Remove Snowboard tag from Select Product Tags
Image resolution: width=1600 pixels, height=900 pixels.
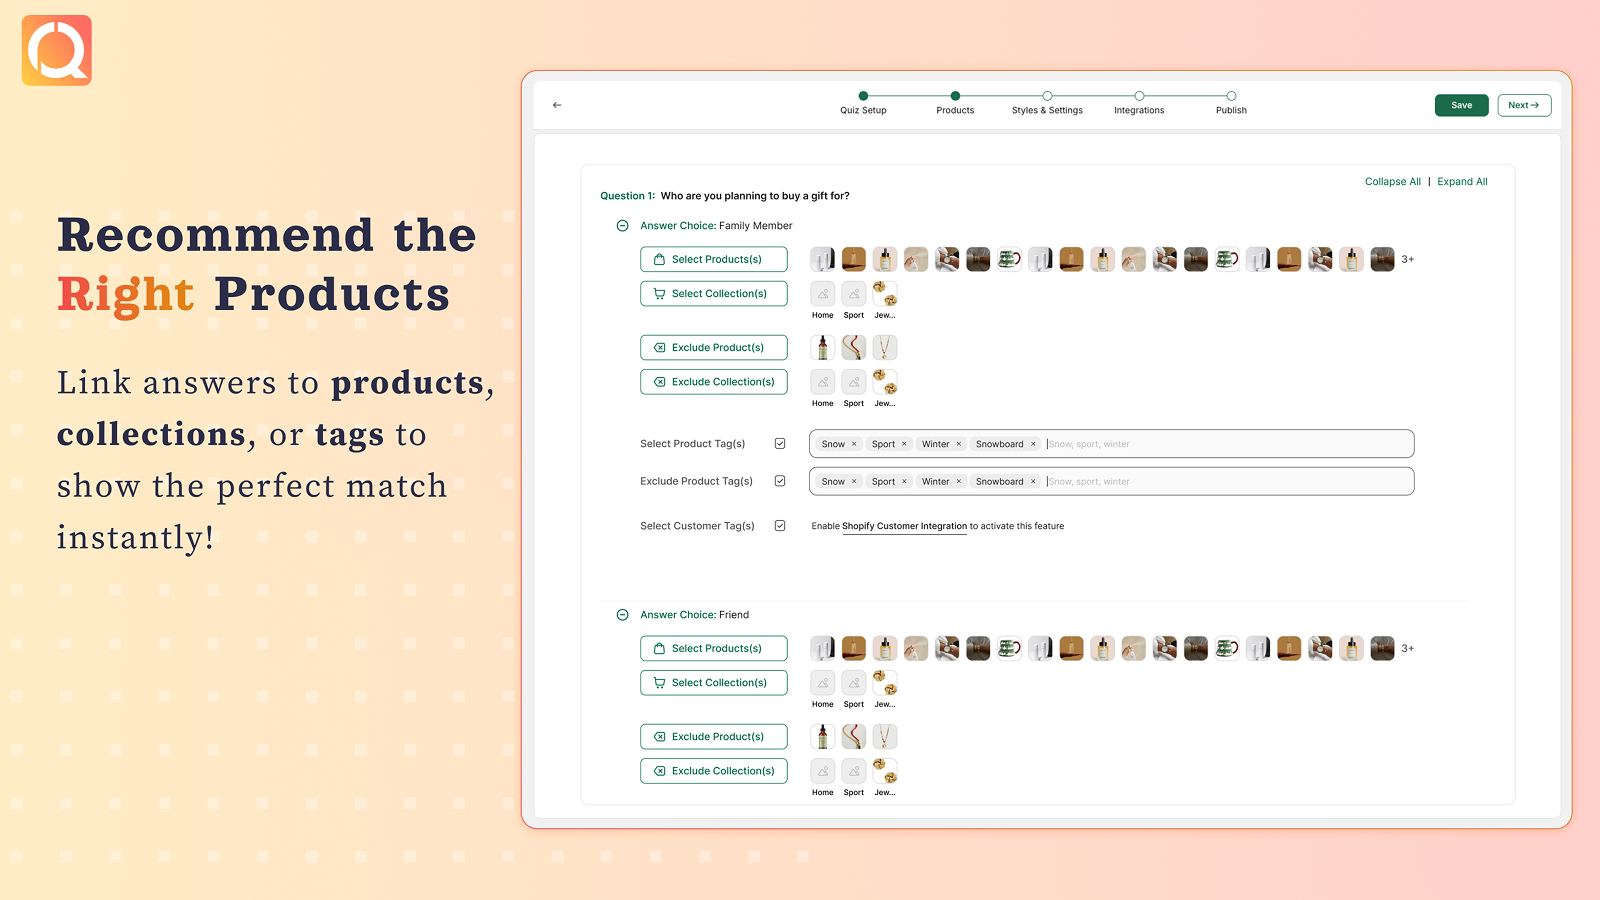click(1033, 444)
